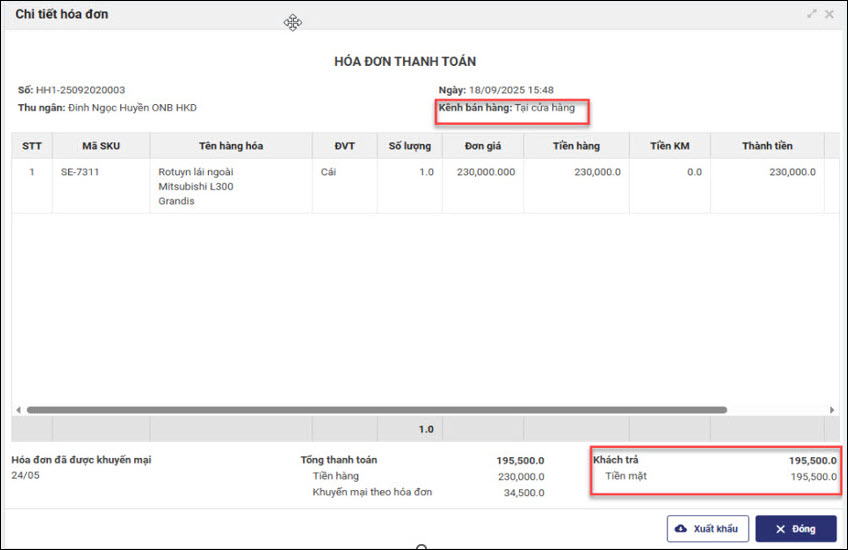
Task: Click the Rotuyn lái ngoài product name
Action: 195,172
